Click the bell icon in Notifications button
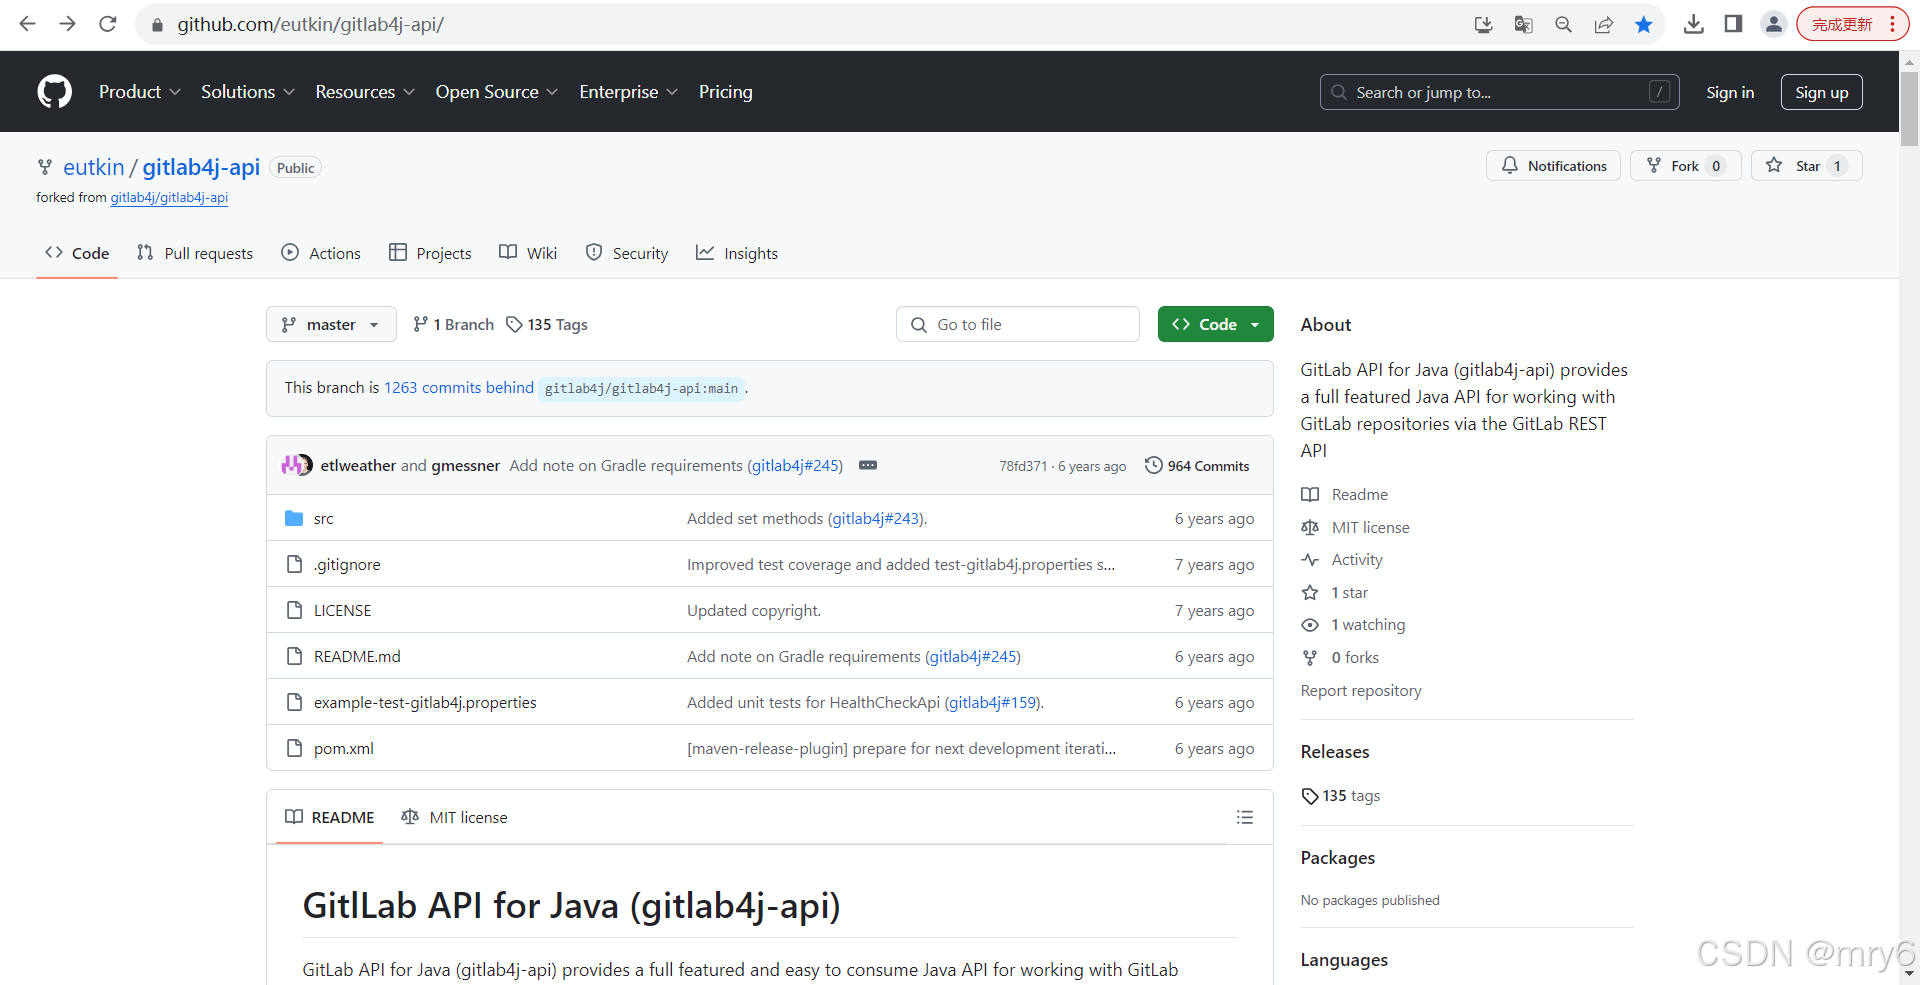 [1510, 165]
